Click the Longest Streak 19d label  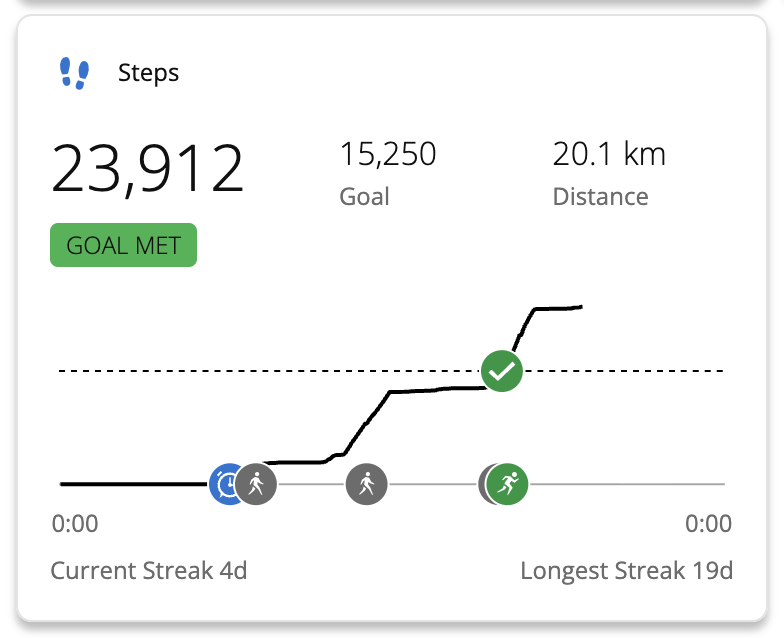(626, 571)
